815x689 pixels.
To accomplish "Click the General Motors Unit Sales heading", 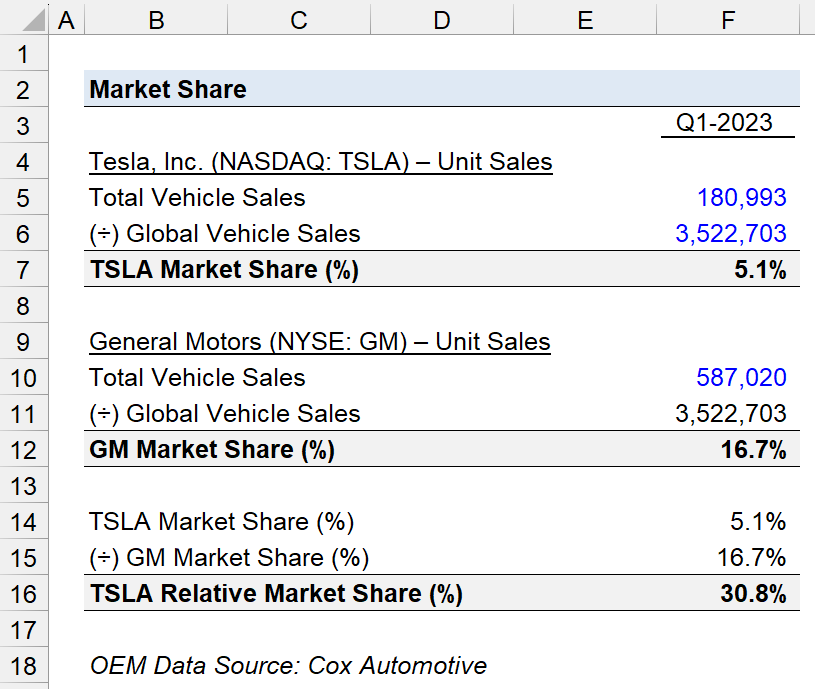I will pyautogui.click(x=320, y=342).
